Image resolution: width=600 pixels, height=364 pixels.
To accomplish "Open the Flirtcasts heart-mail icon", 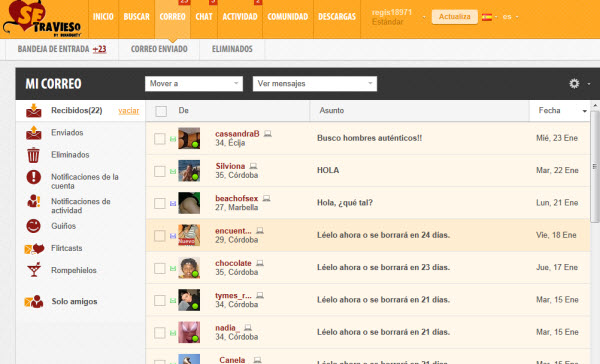I will (34, 248).
